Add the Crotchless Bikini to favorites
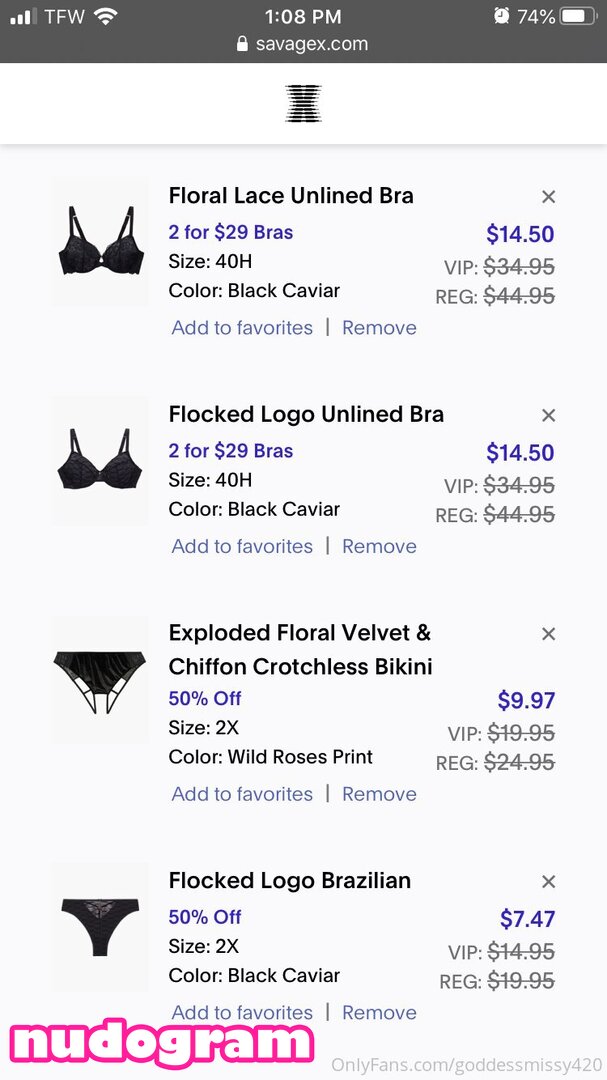 [242, 794]
